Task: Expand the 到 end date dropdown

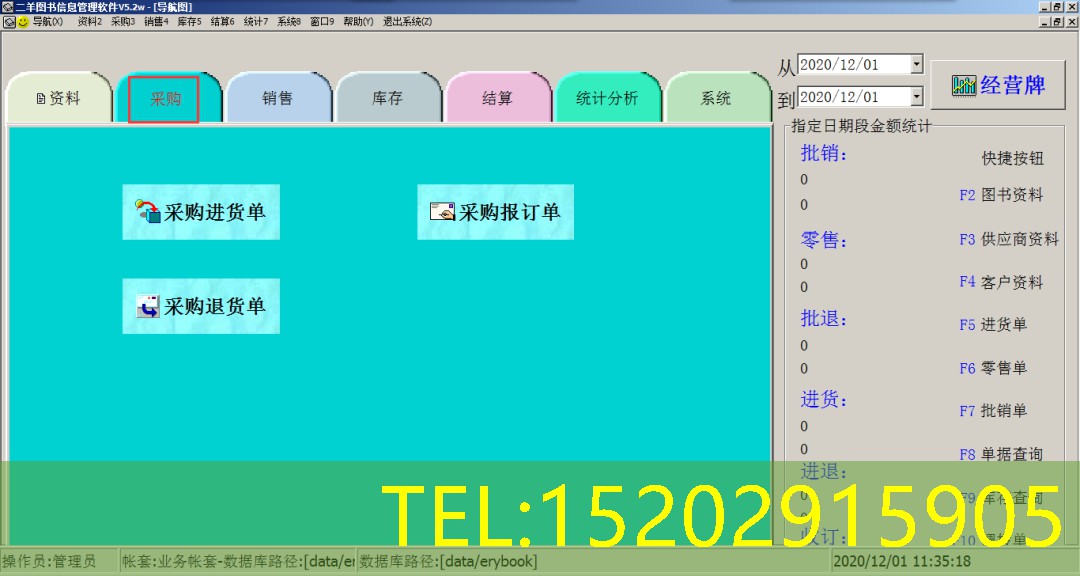Action: 916,96
